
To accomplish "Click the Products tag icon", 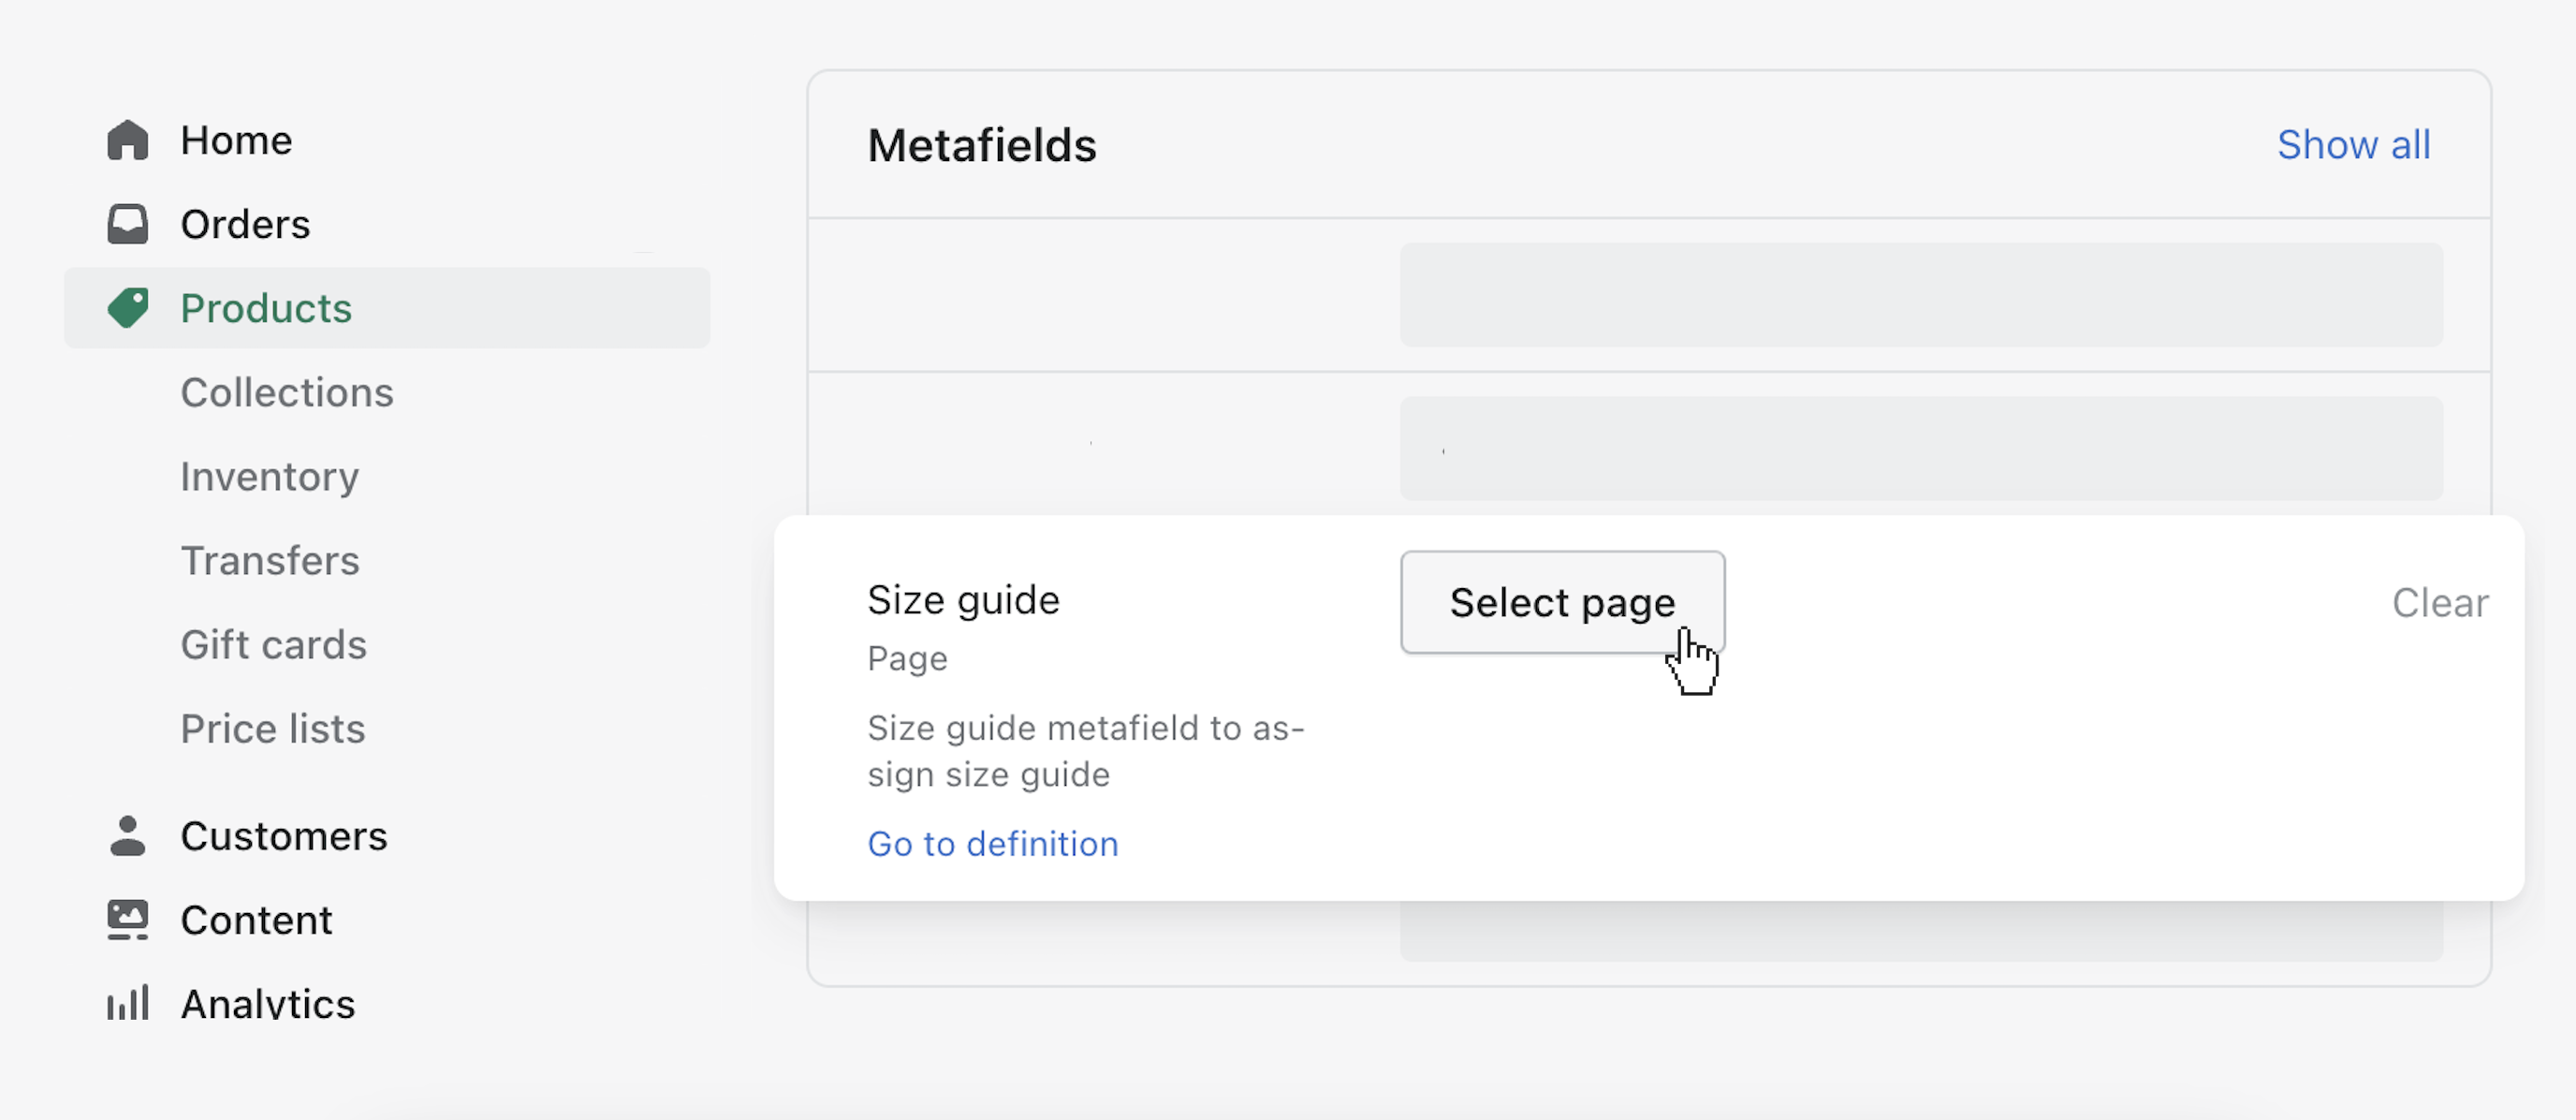I will [x=128, y=307].
